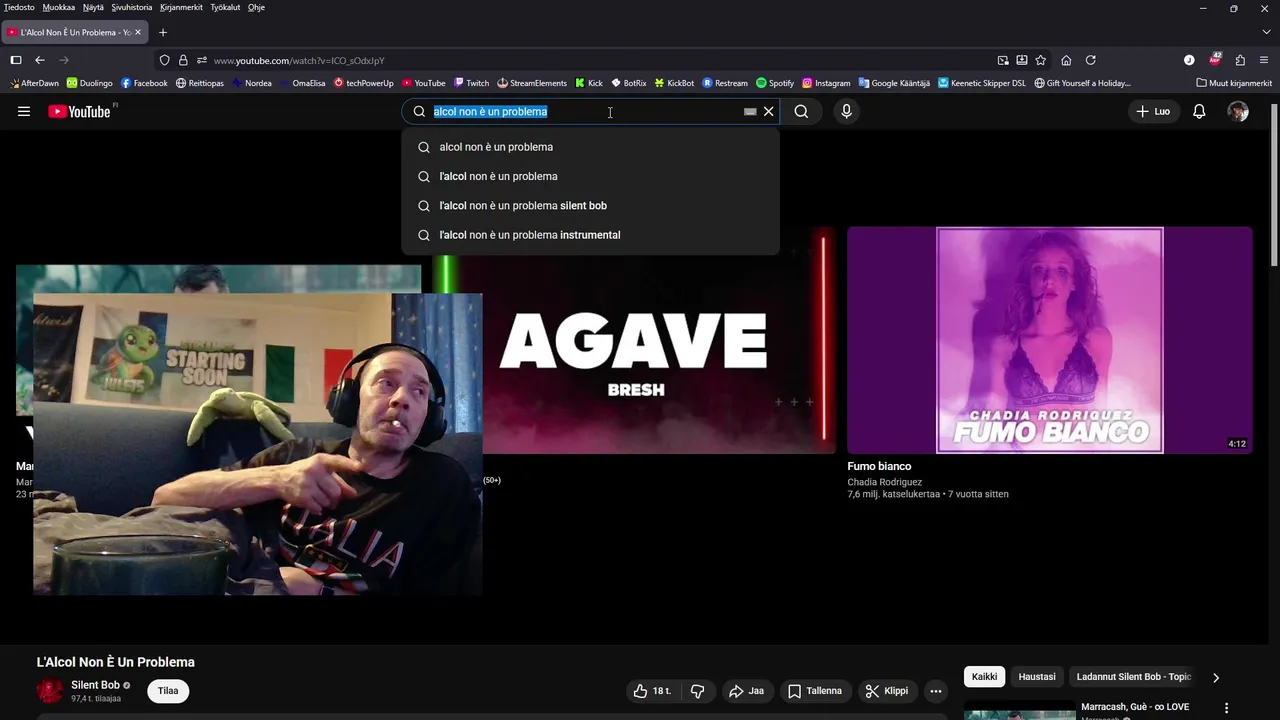This screenshot has width=1280, height=720.
Task: Open the YouTube guide hamburger menu
Action: [x=24, y=112]
